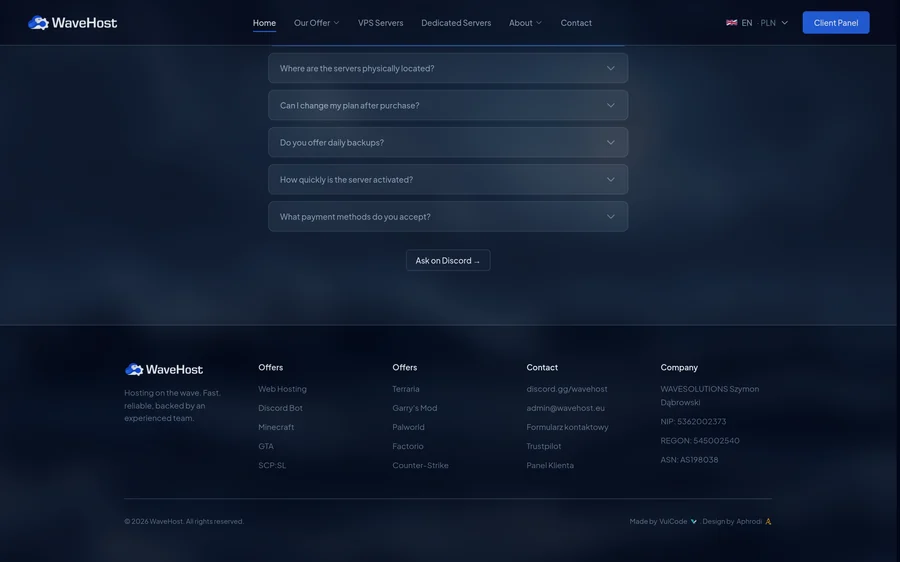This screenshot has width=900, height=562.
Task: Click the Company footer heading
Action: tap(679, 367)
